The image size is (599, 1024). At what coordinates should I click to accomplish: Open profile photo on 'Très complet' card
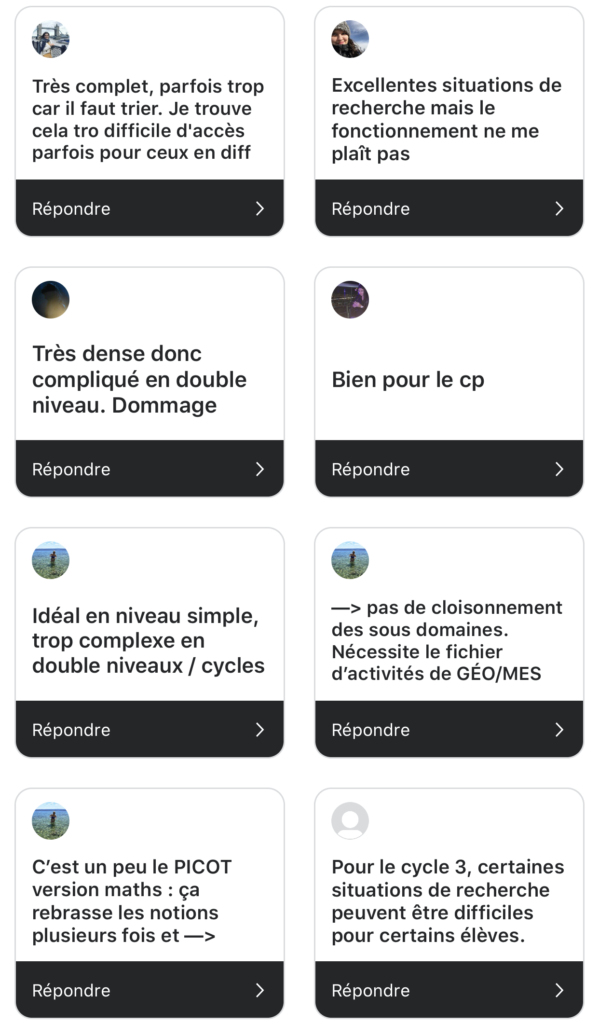point(50,39)
